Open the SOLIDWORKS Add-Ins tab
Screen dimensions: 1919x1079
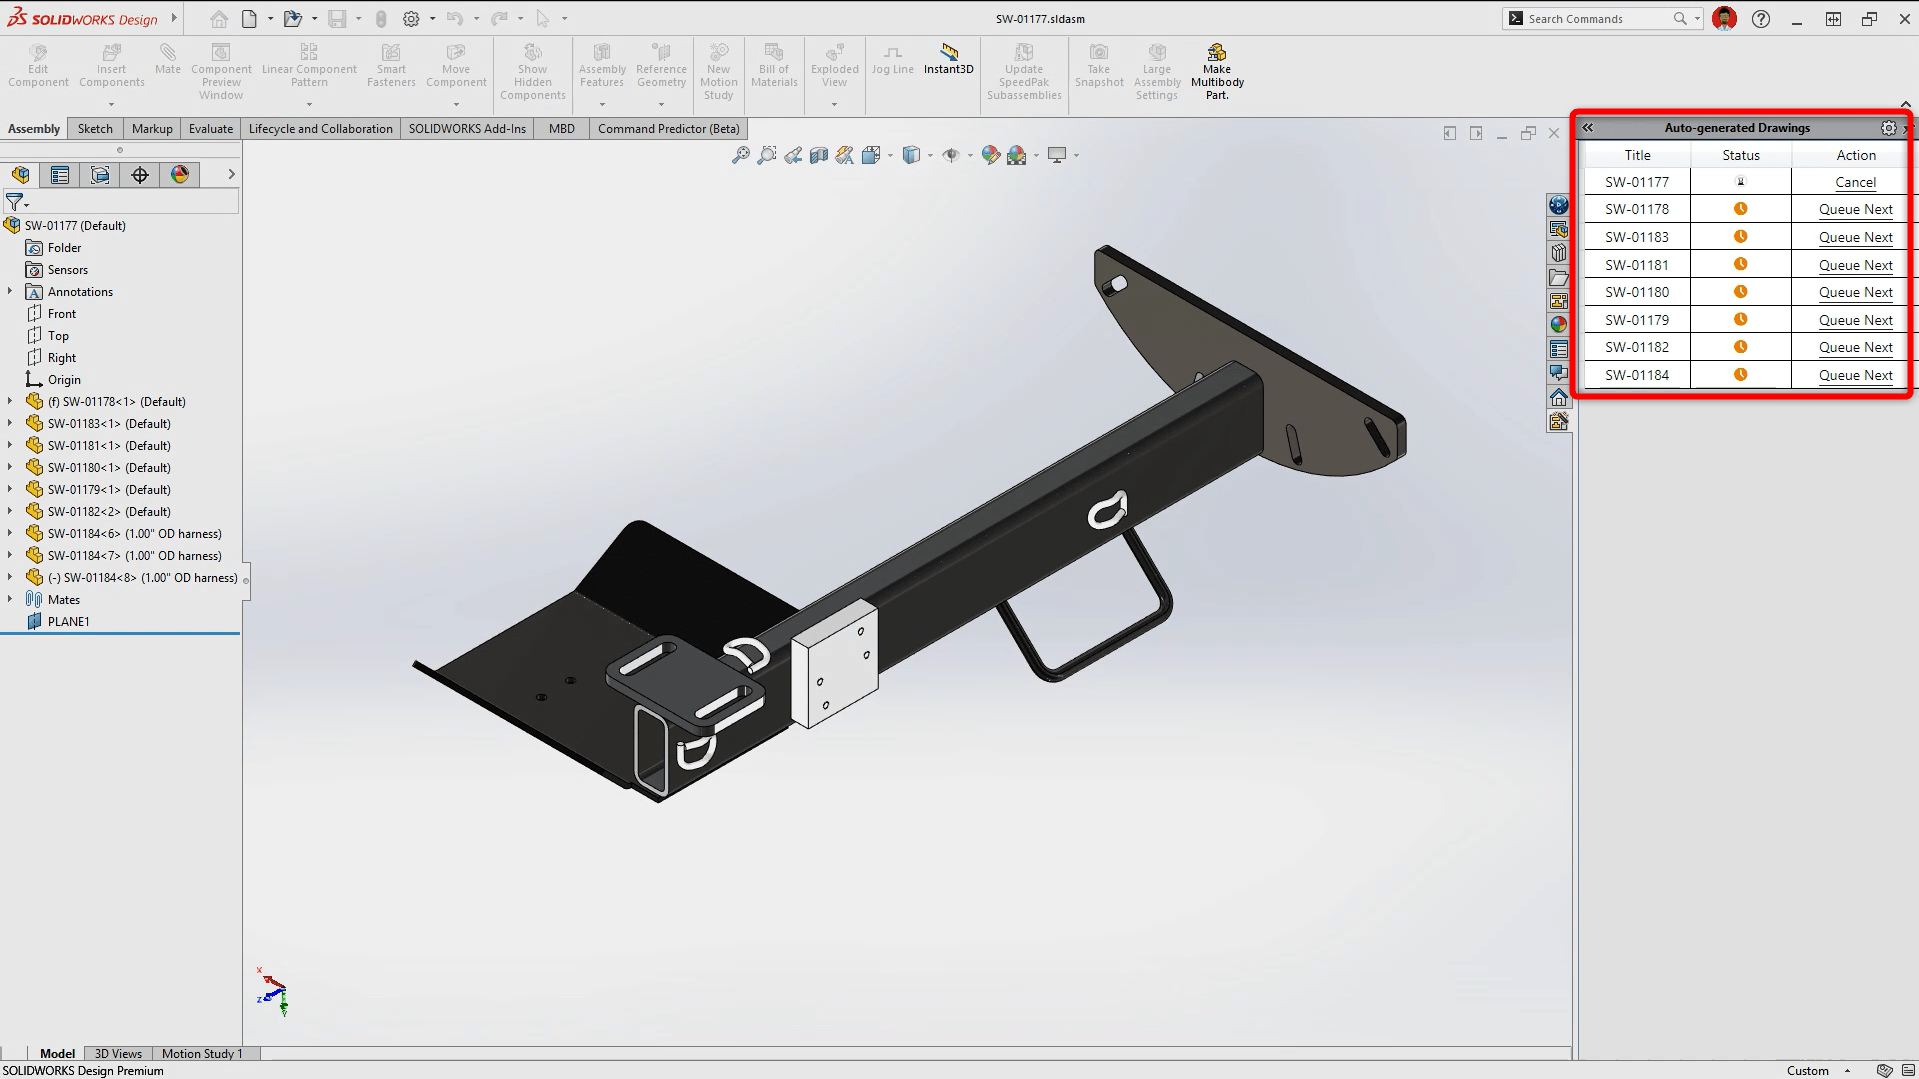(x=467, y=128)
